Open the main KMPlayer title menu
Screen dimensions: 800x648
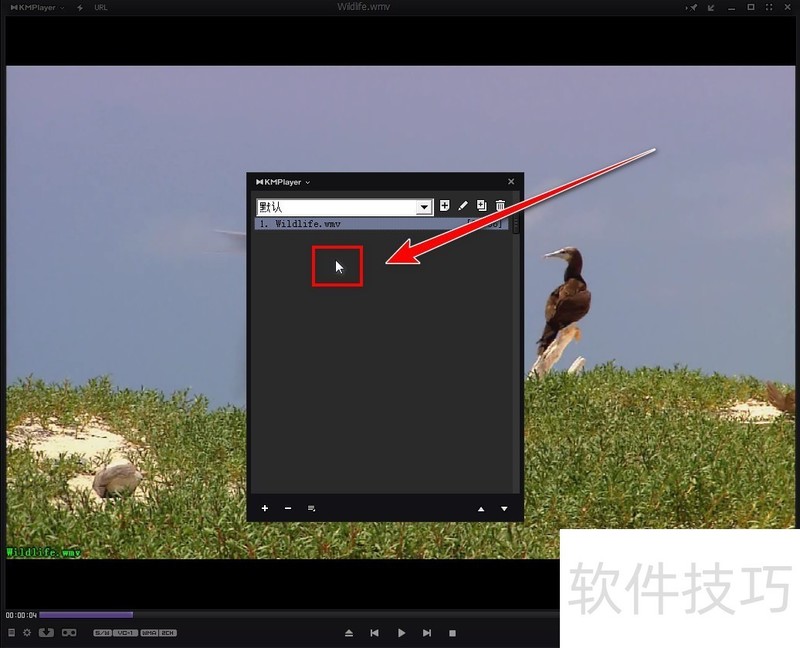point(34,7)
